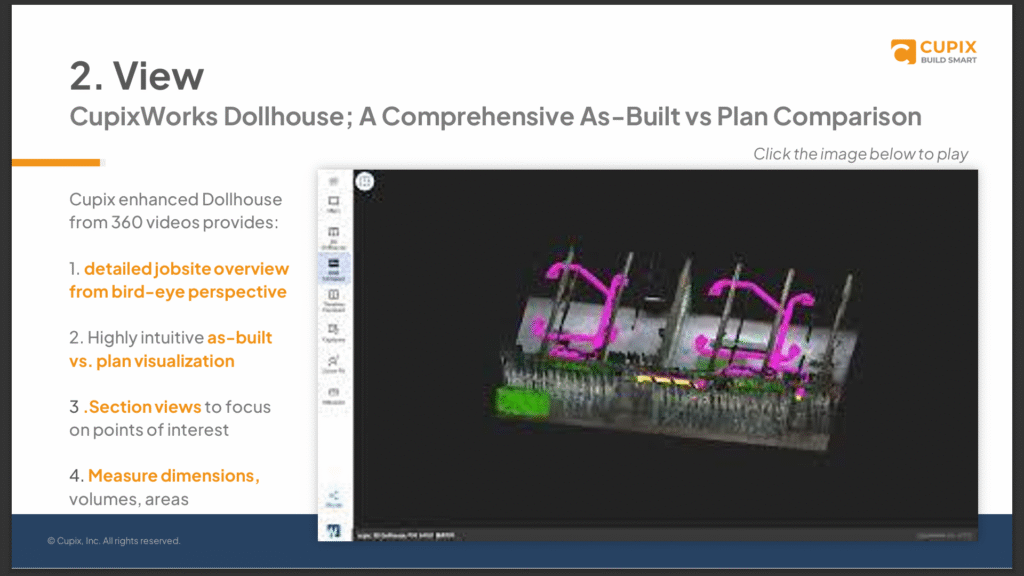This screenshot has height=576, width=1024.
Task: Open the hamburger menu atop the viewer sidebar
Action: click(x=334, y=182)
